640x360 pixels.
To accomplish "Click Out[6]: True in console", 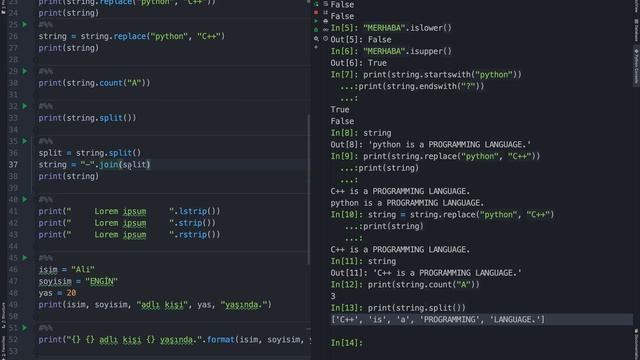I will click(358, 63).
